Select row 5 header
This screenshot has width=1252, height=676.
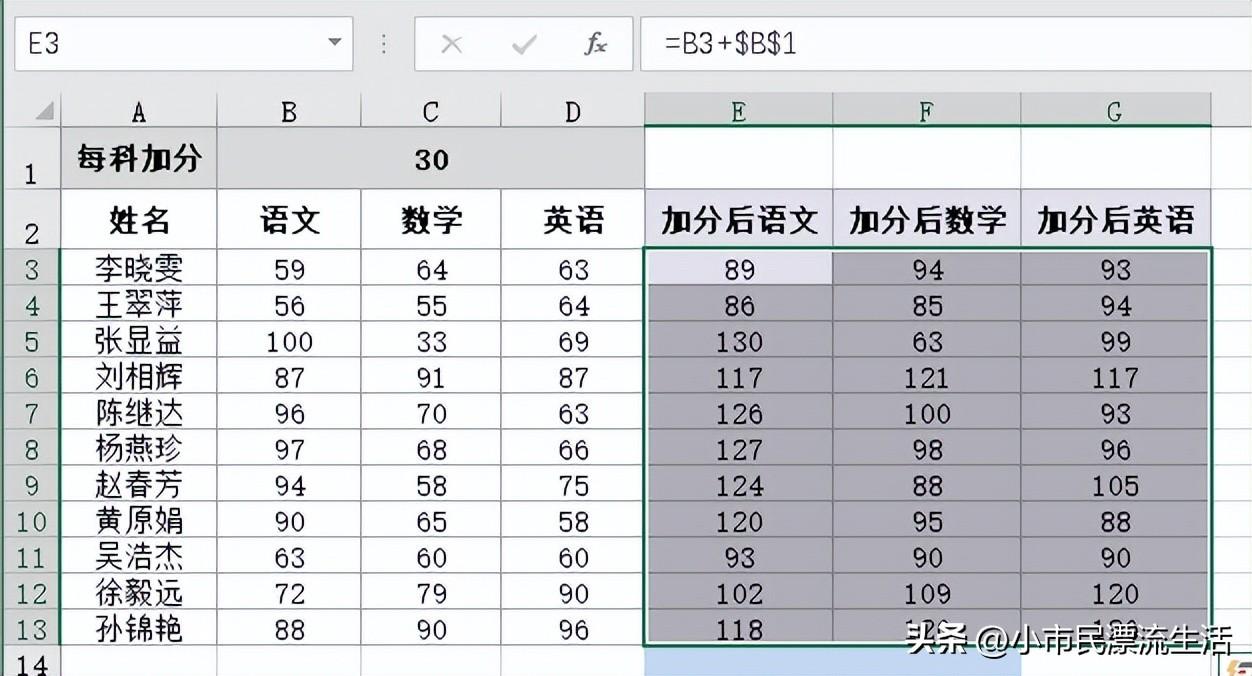tap(30, 341)
